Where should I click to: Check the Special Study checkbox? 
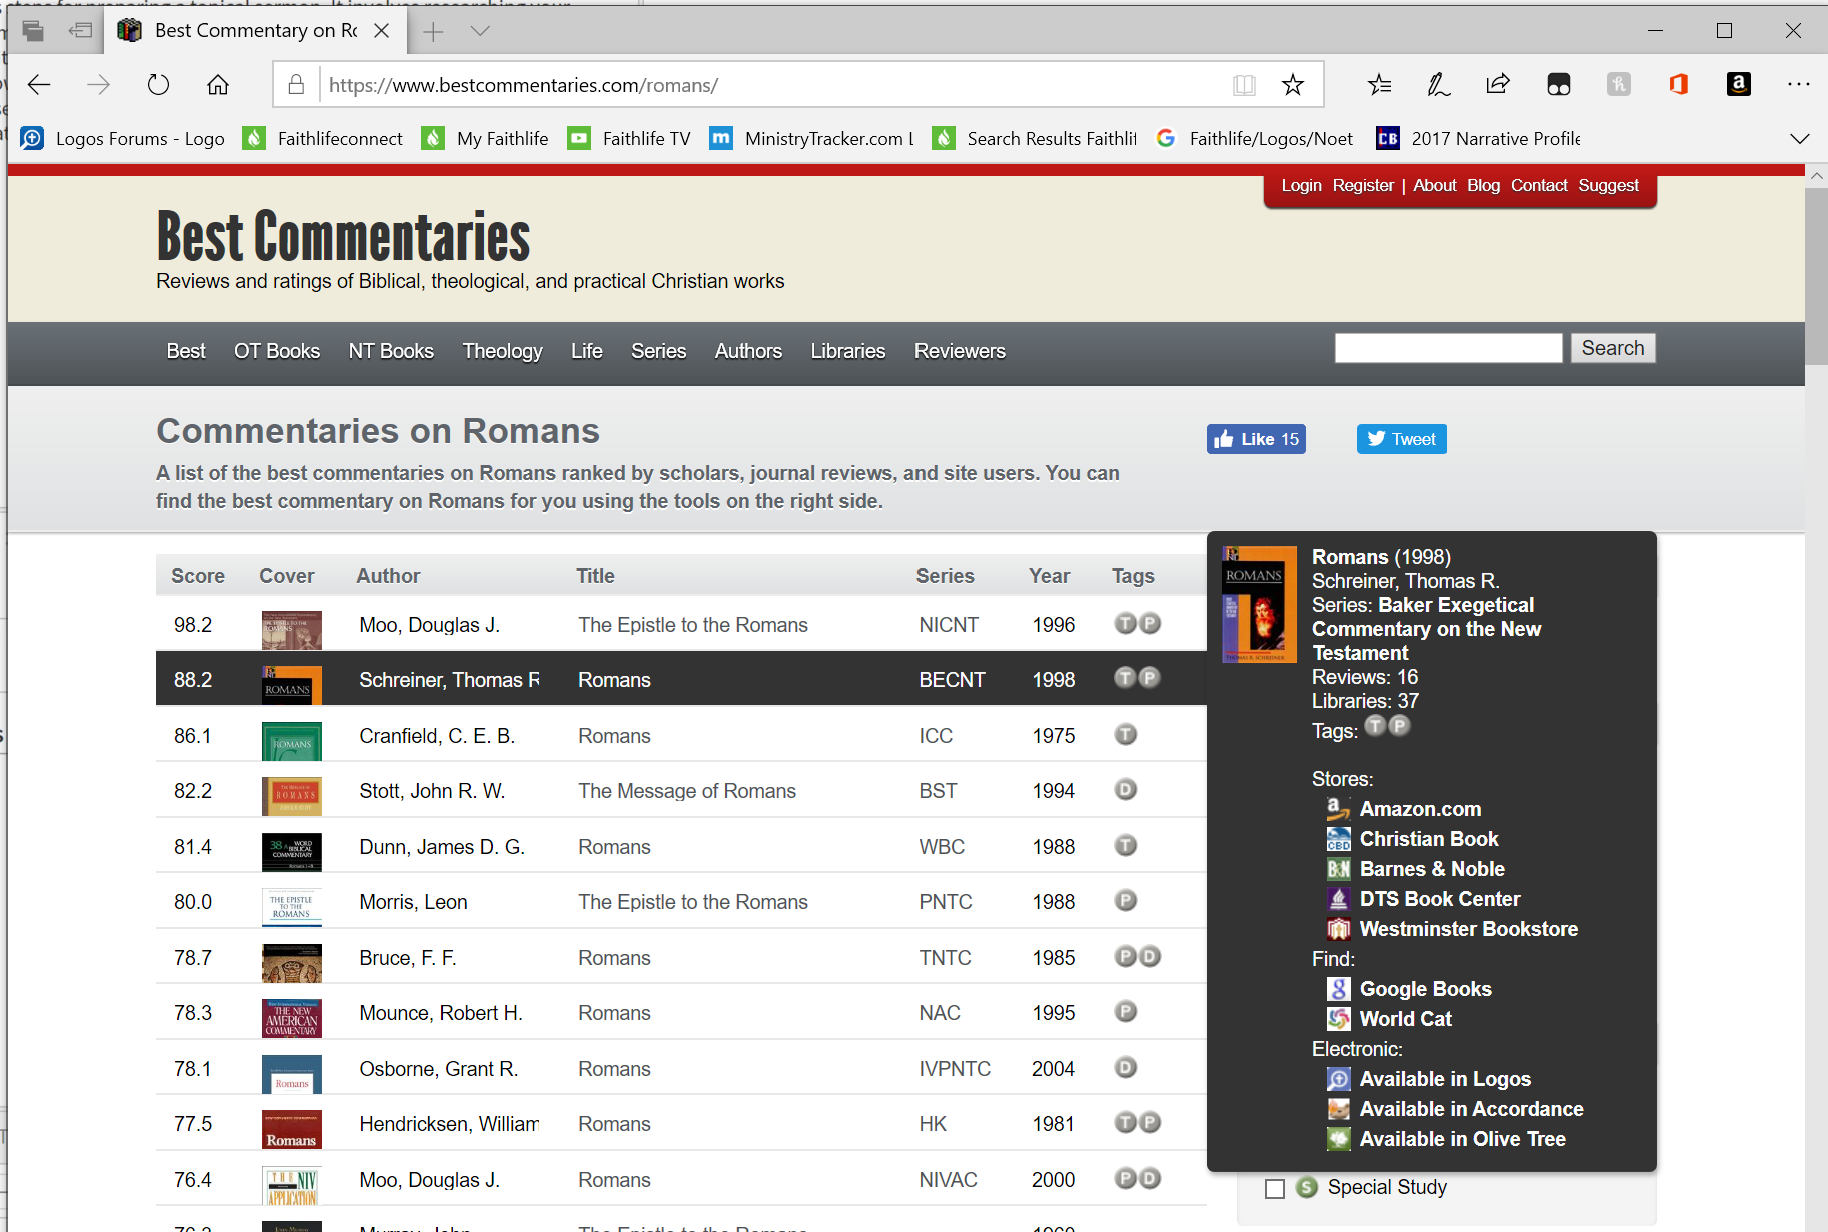coord(1275,1188)
